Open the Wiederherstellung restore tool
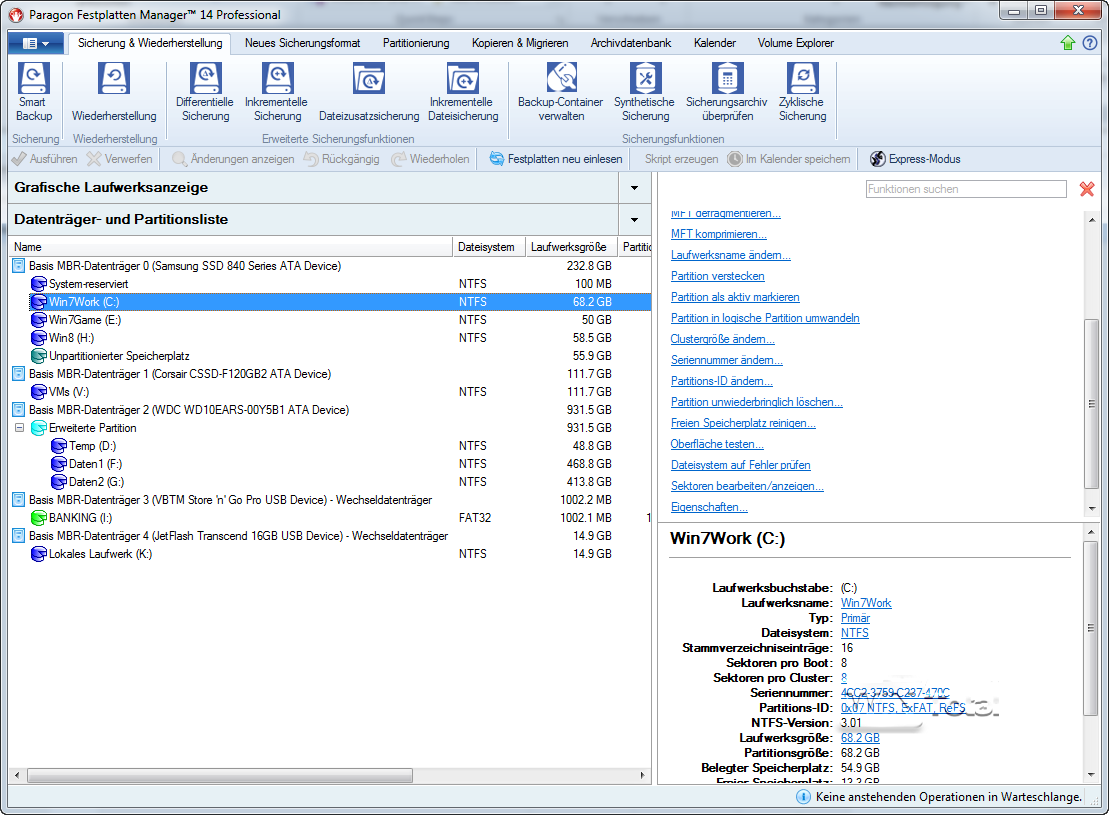Screen dimensions: 1109x815 [114, 80]
